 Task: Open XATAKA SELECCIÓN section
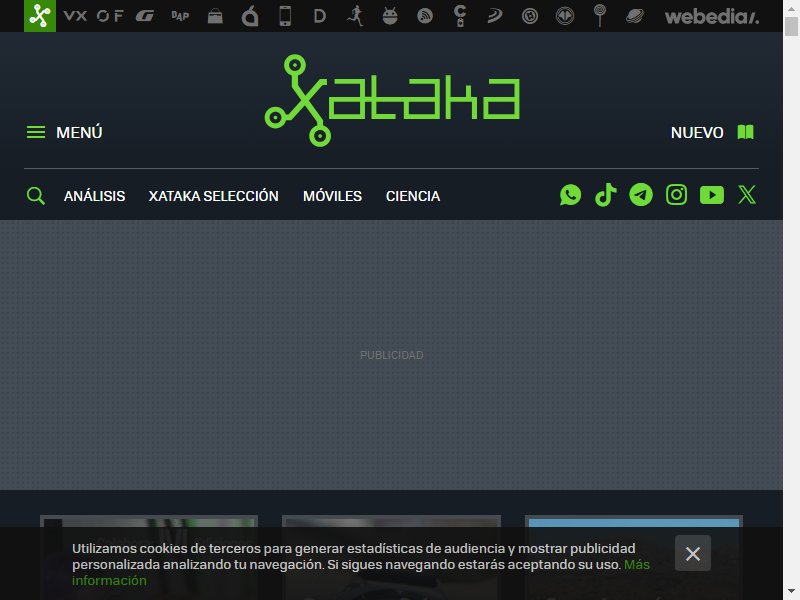coord(213,196)
